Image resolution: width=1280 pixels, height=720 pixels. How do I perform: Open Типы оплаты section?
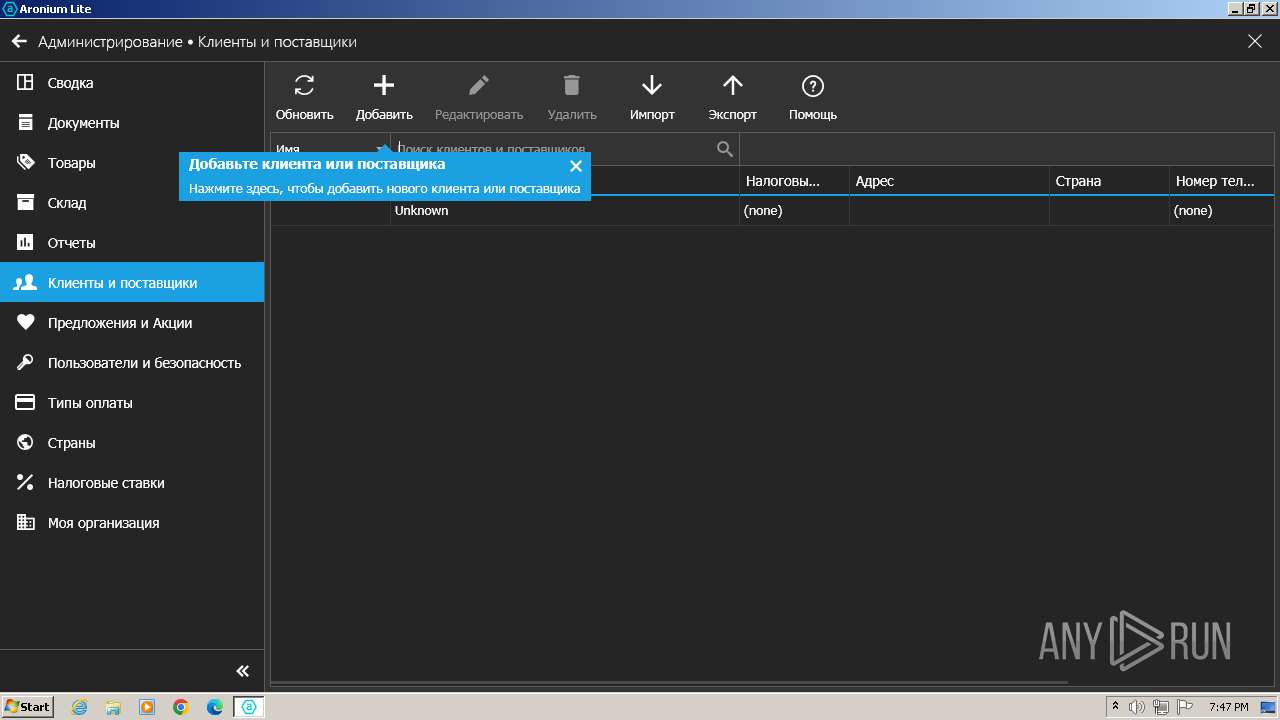click(132, 403)
